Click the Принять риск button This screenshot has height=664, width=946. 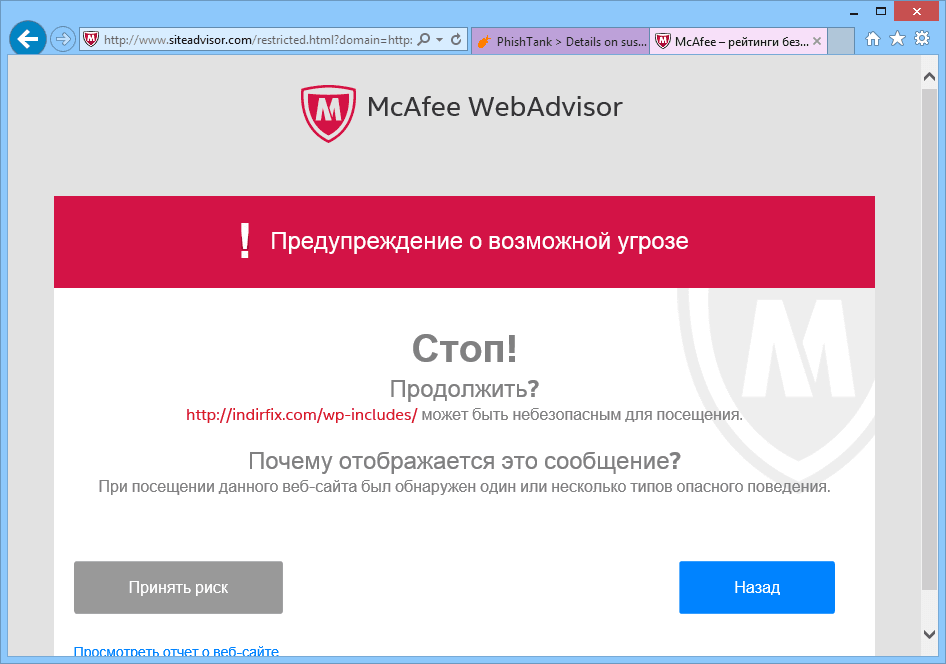(178, 587)
